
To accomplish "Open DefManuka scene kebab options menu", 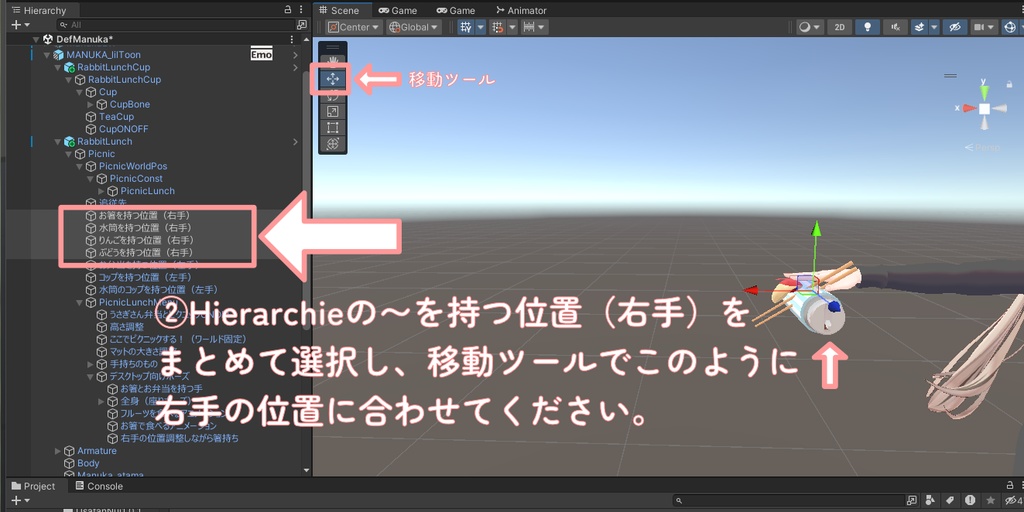I will (292, 39).
